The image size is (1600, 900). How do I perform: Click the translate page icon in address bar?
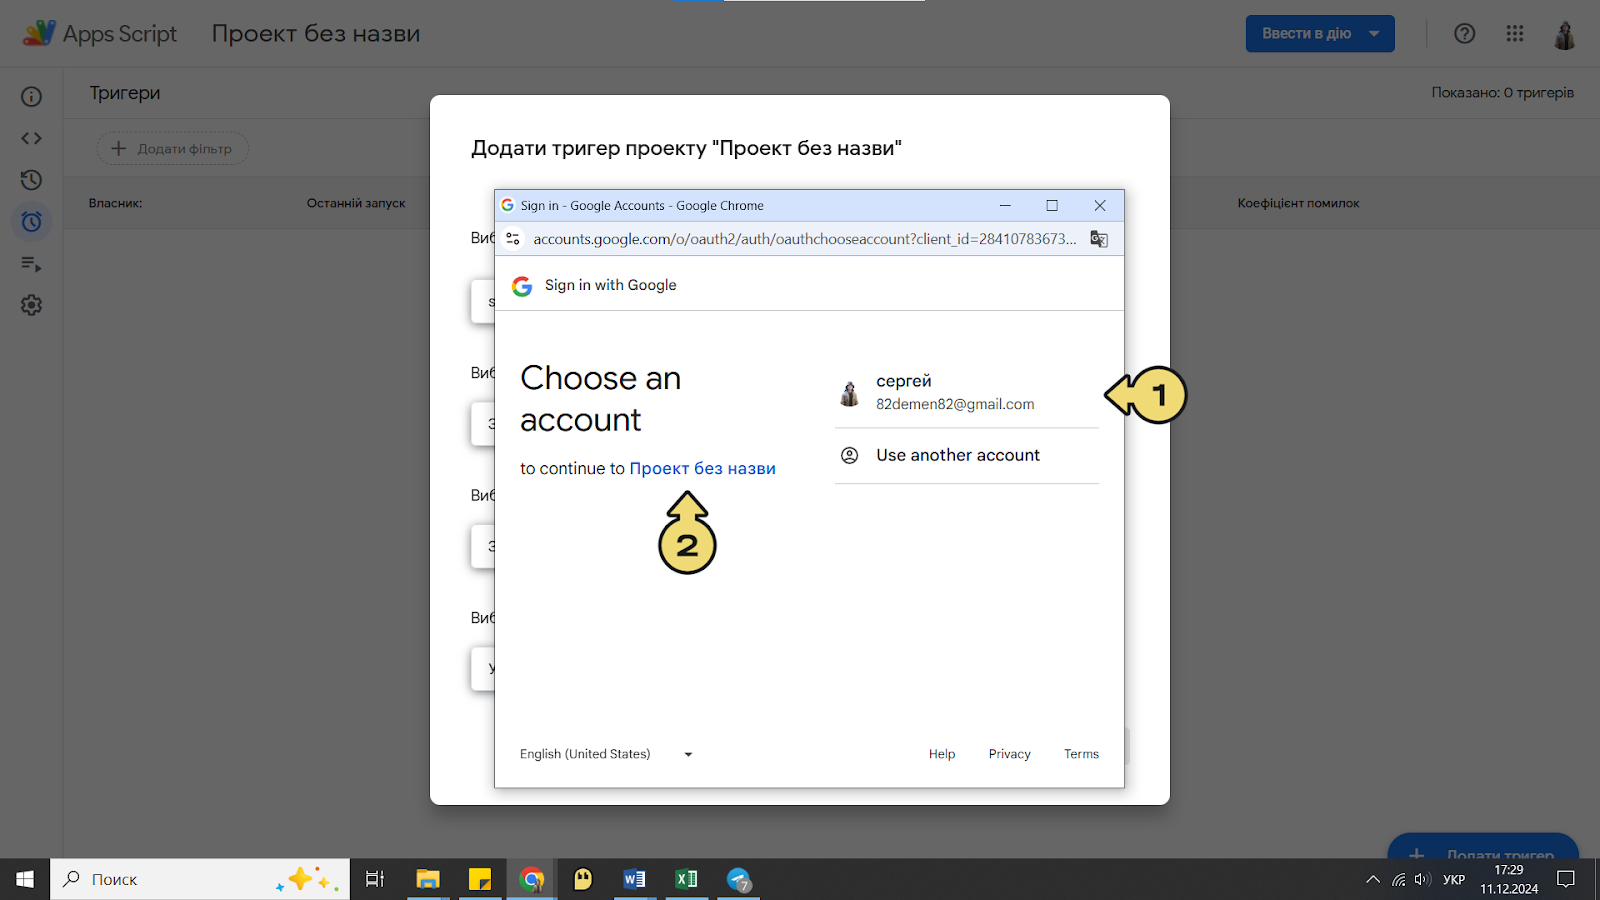coord(1099,239)
